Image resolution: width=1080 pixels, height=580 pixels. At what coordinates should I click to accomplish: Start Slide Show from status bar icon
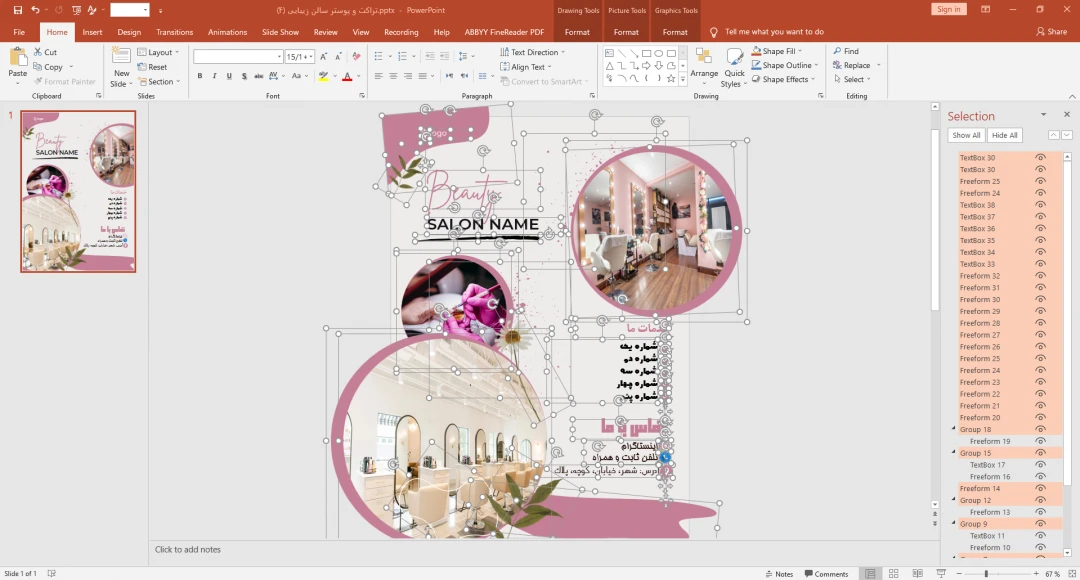(942, 574)
